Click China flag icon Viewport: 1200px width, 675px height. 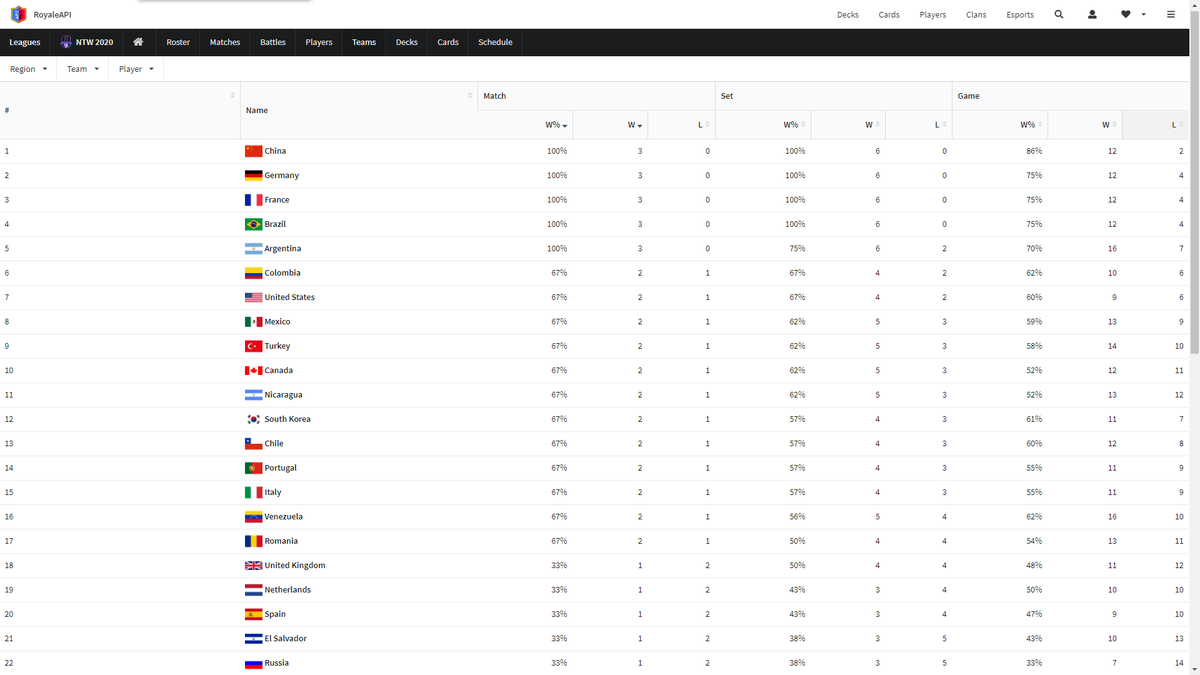click(x=254, y=151)
